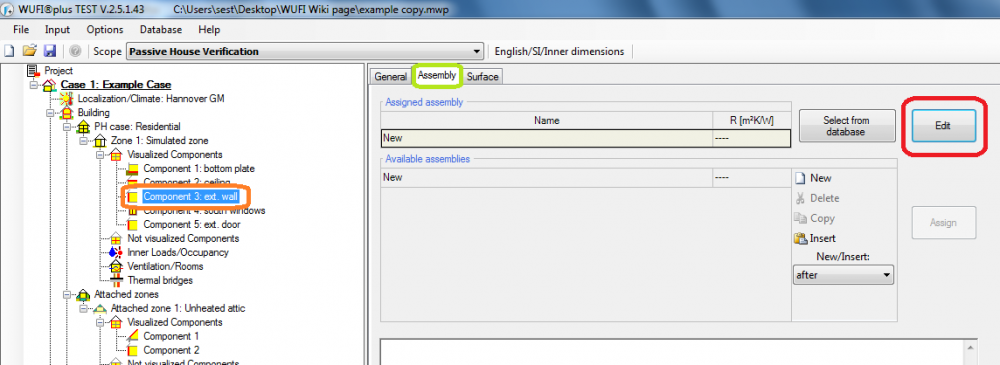Switch to the Surface tab
This screenshot has height=365, width=1000.
[x=482, y=77]
